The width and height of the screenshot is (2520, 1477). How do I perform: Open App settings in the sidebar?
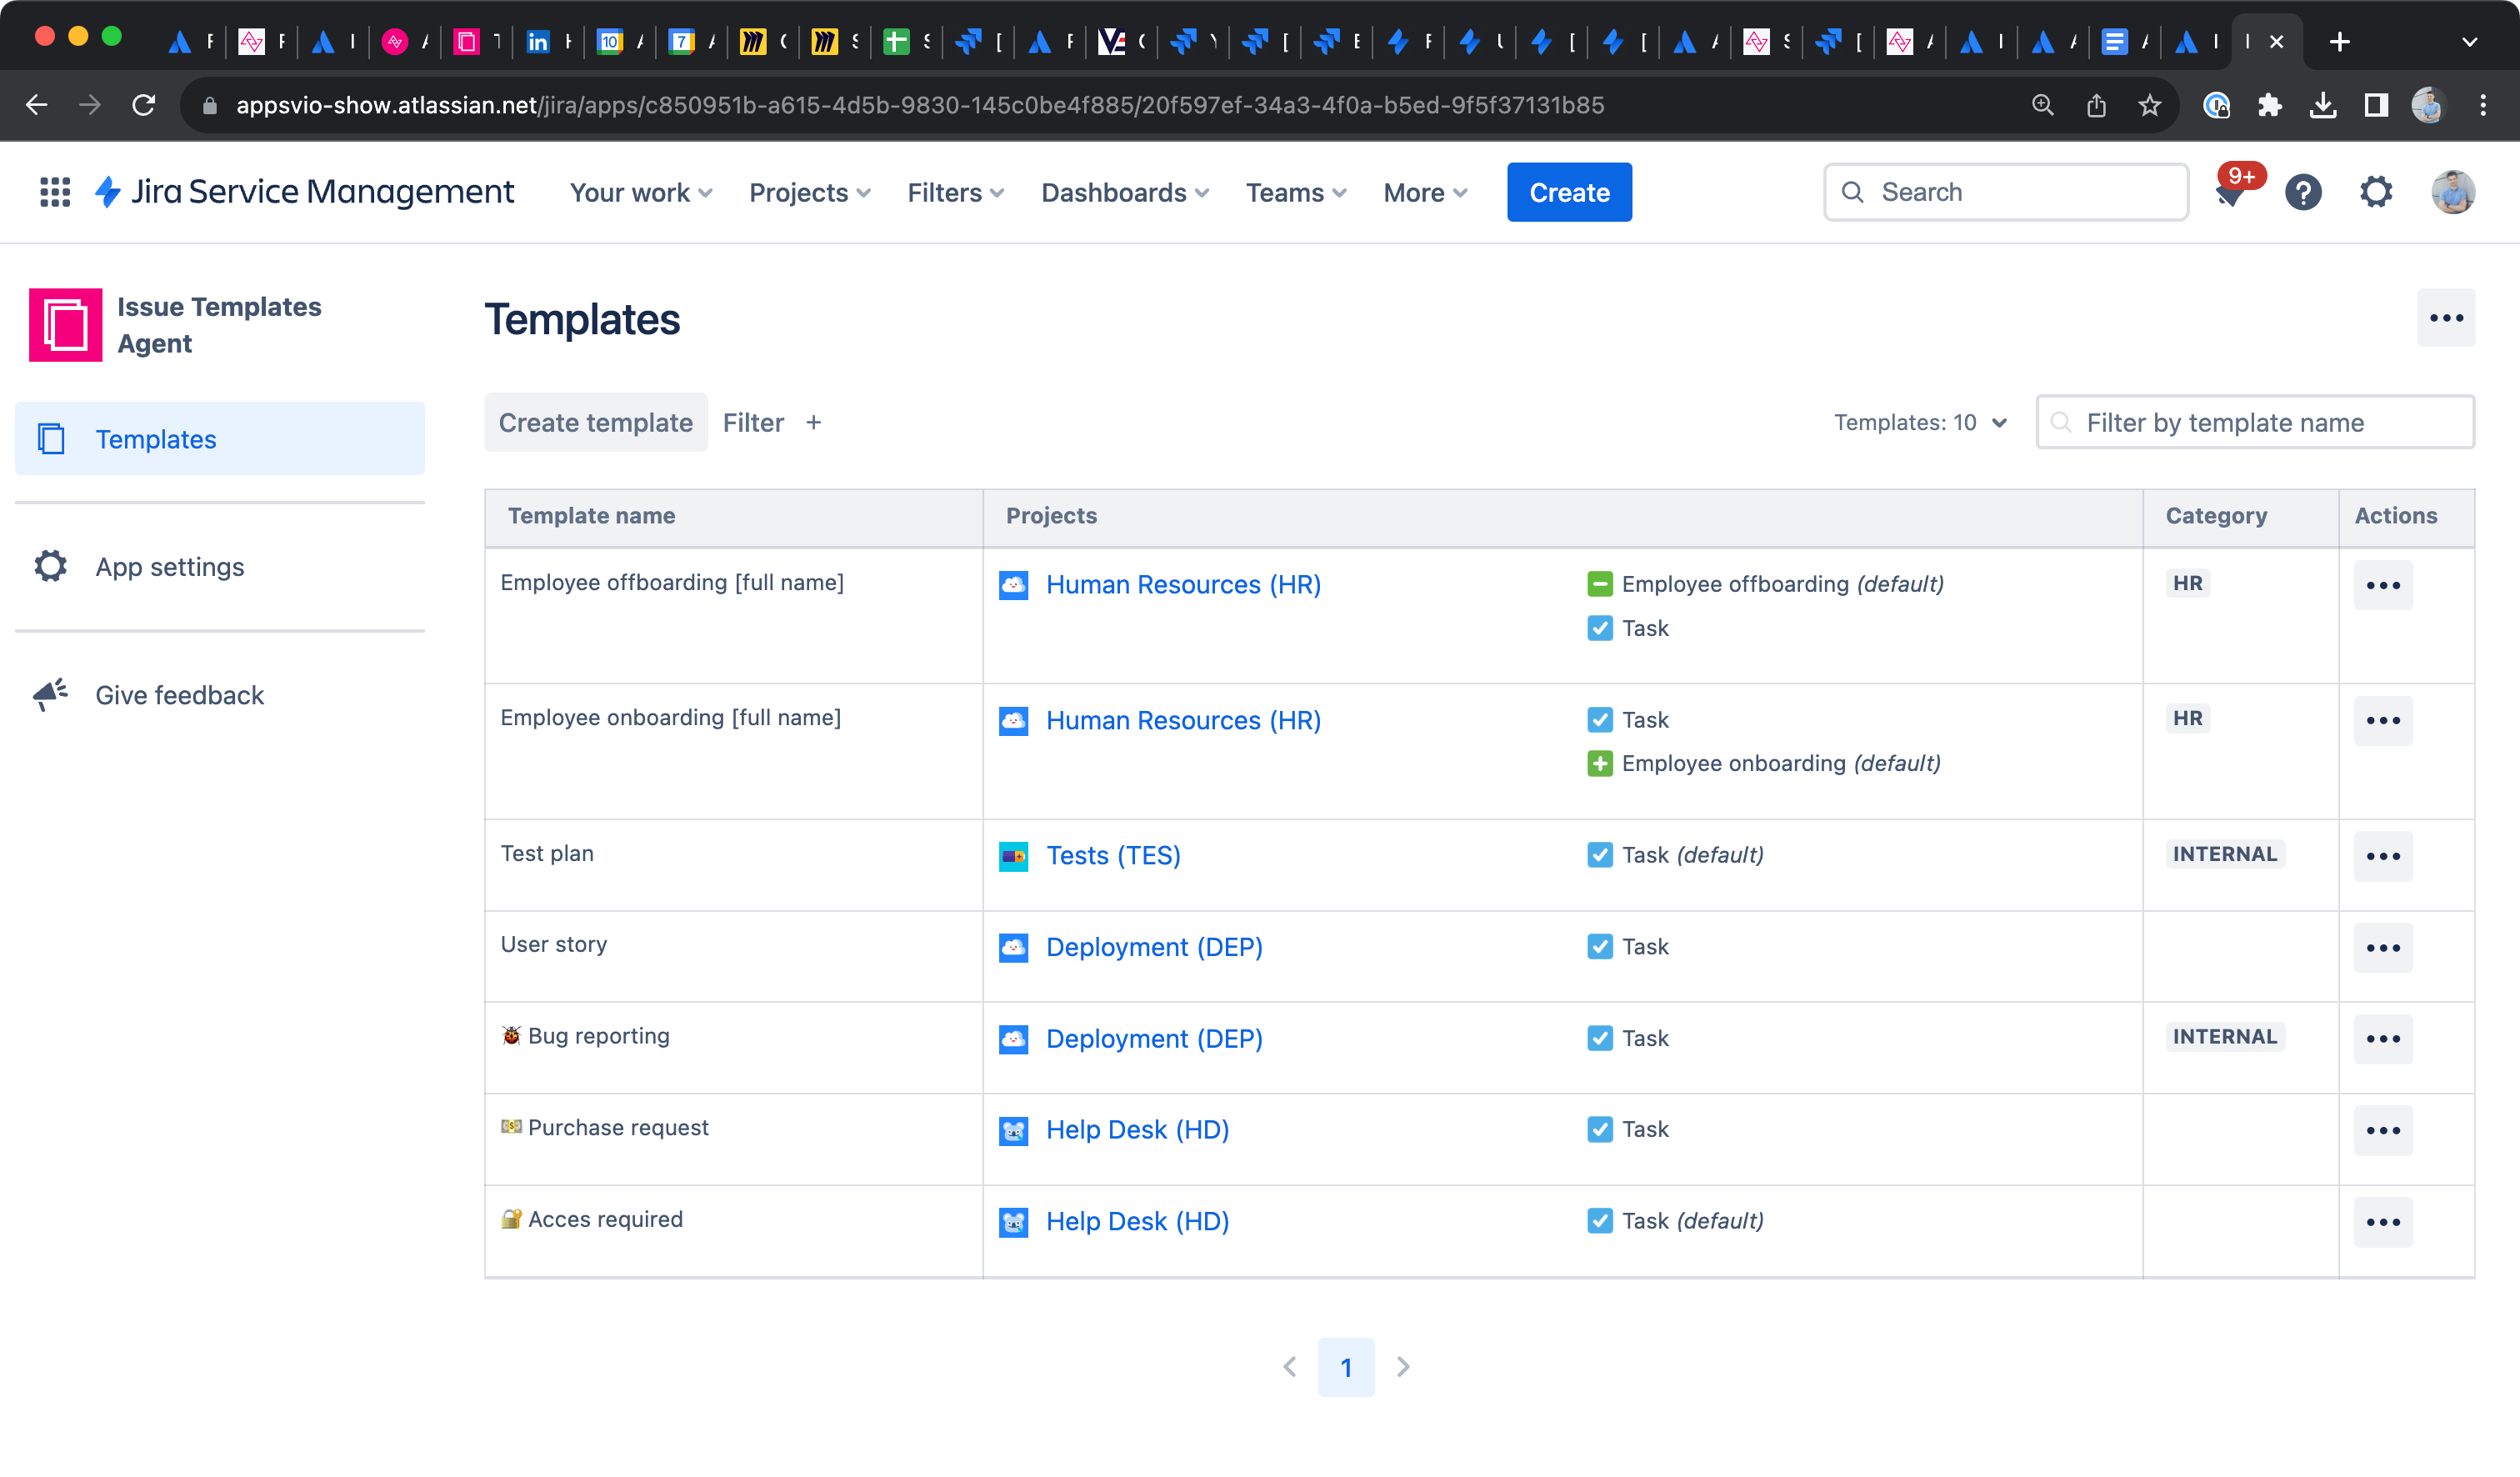coord(170,567)
